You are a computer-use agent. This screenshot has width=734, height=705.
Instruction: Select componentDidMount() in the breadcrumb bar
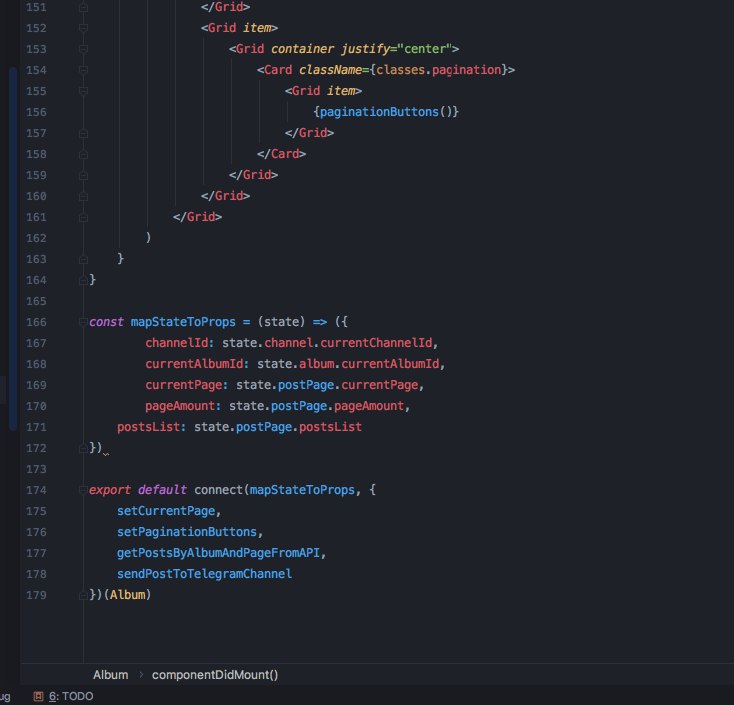[215, 675]
